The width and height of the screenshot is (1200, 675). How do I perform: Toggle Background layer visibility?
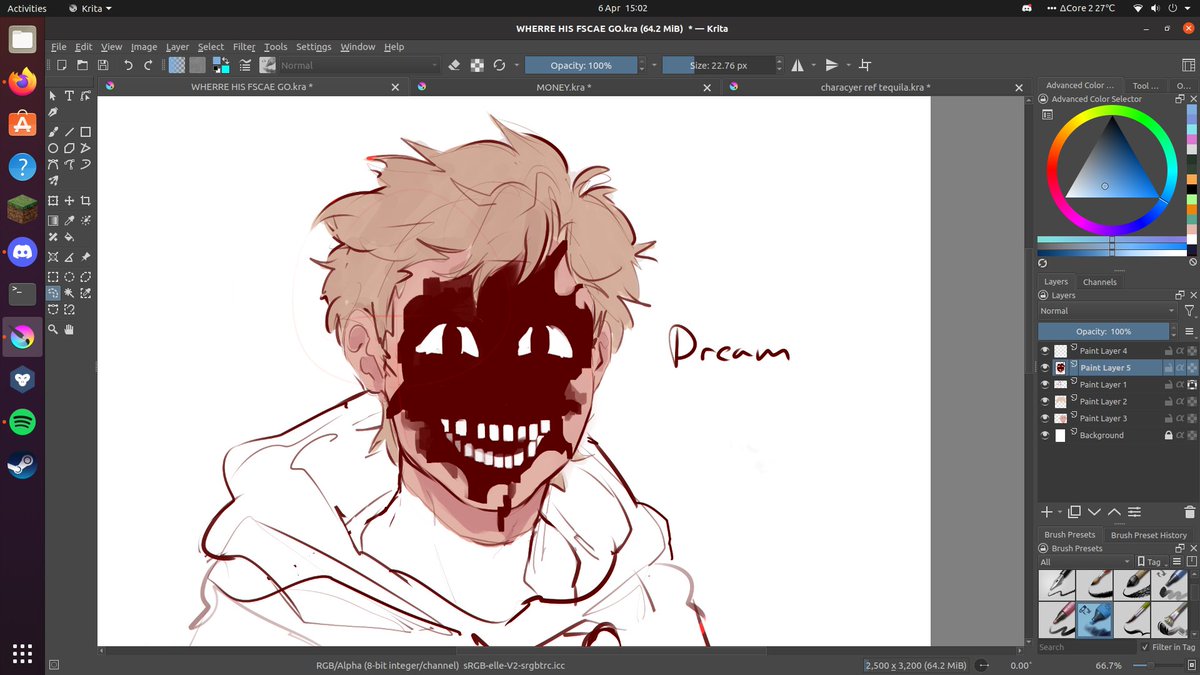pos(1045,435)
